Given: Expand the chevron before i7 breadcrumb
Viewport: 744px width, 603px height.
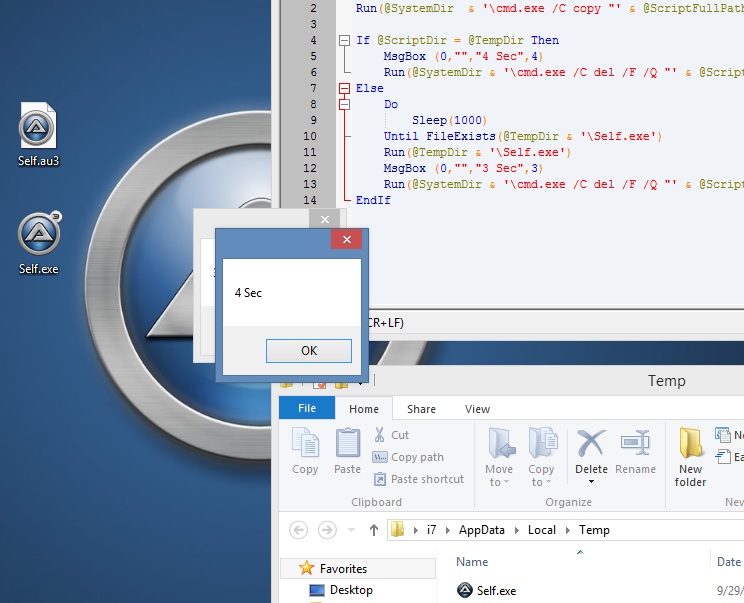Looking at the screenshot, I should (415, 530).
